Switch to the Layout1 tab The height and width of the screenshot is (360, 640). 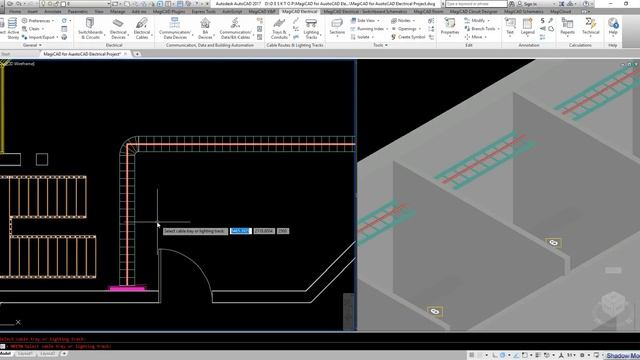pyautogui.click(x=25, y=353)
